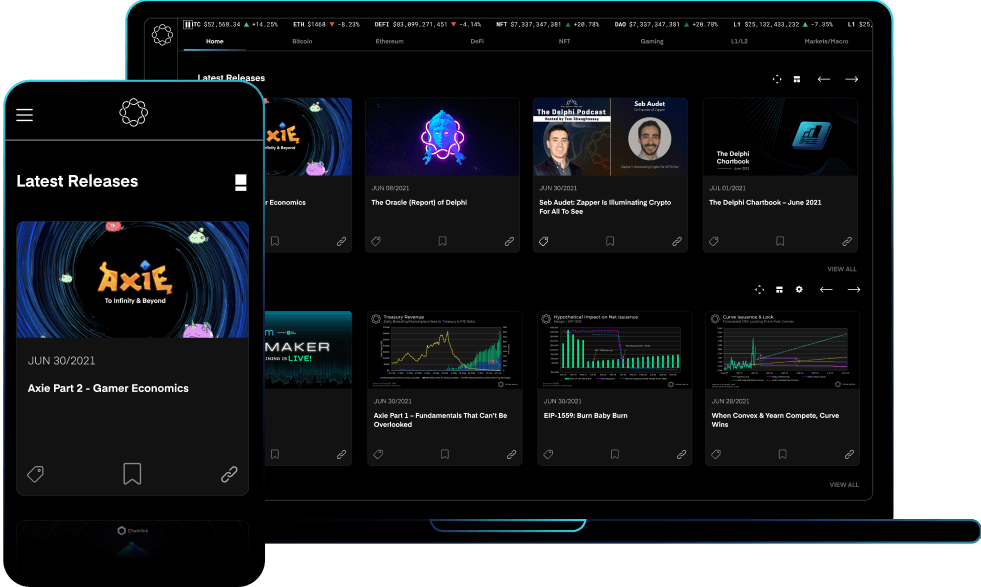Click VIEW ALL under the second section
The width and height of the screenshot is (981, 587).
click(844, 485)
